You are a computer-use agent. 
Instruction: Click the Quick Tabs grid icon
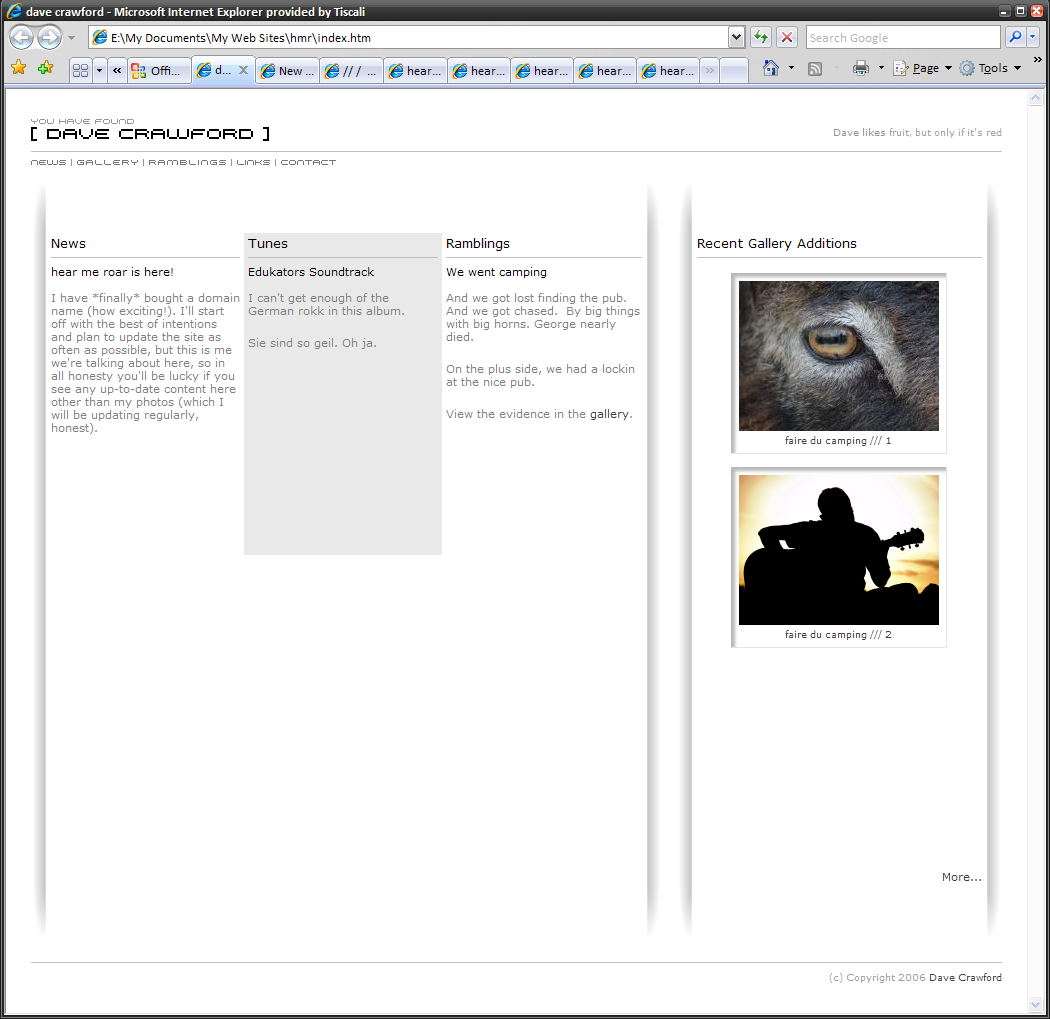[80, 70]
